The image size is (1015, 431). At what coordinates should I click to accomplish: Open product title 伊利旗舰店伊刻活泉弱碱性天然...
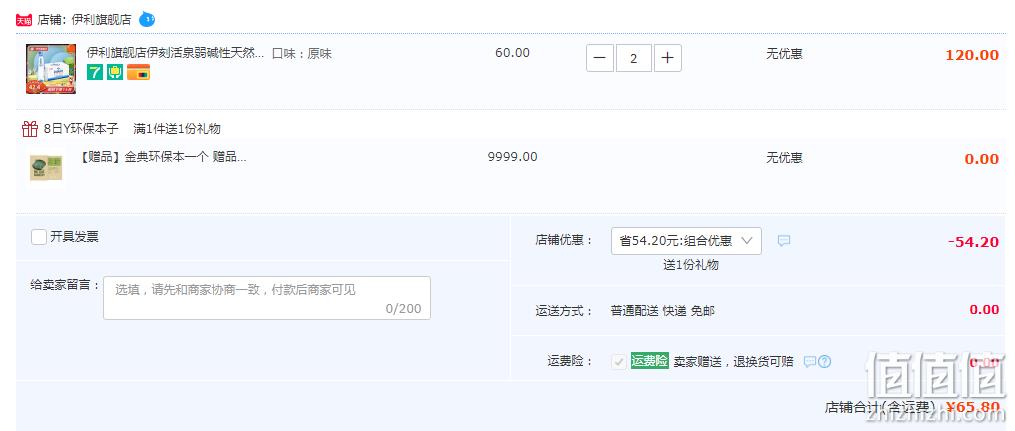click(175, 53)
